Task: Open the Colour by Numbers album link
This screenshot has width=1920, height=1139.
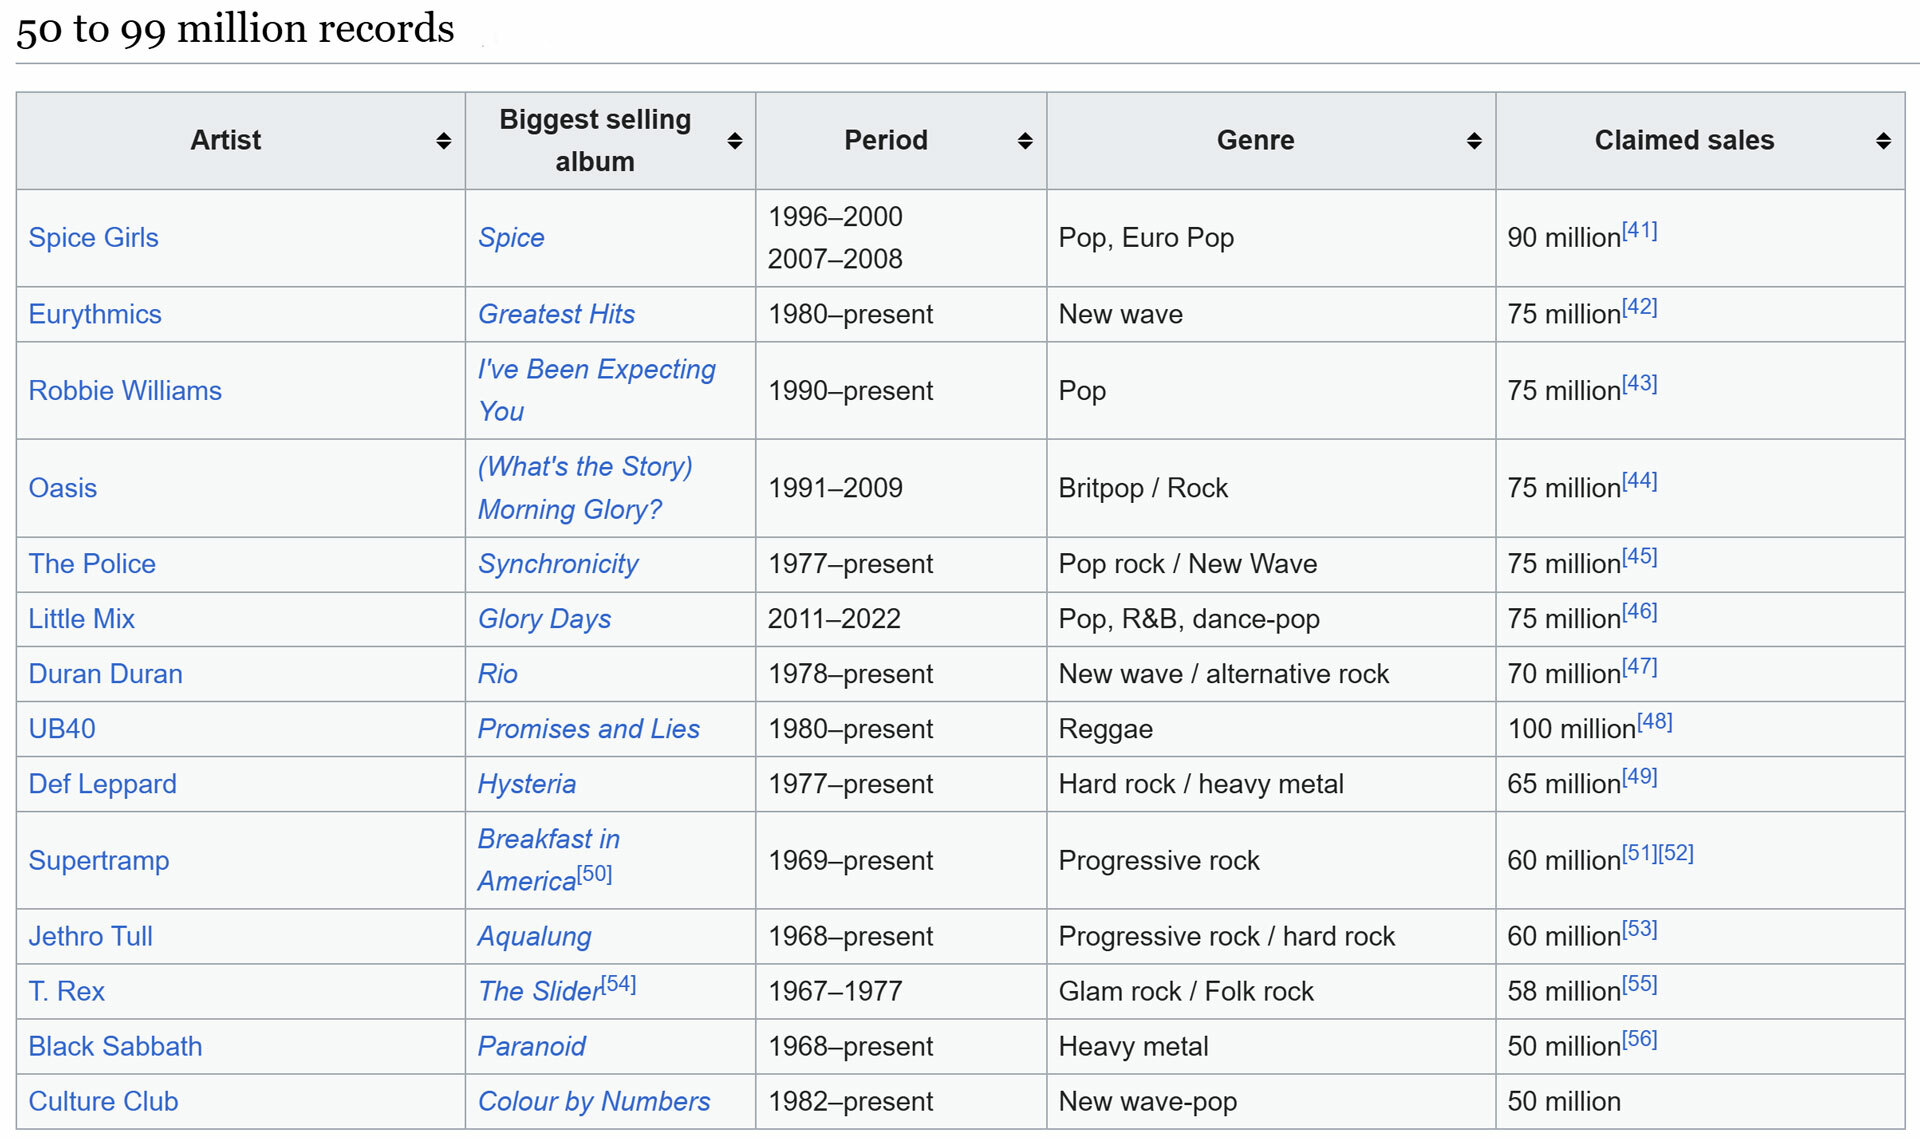Action: point(594,1102)
